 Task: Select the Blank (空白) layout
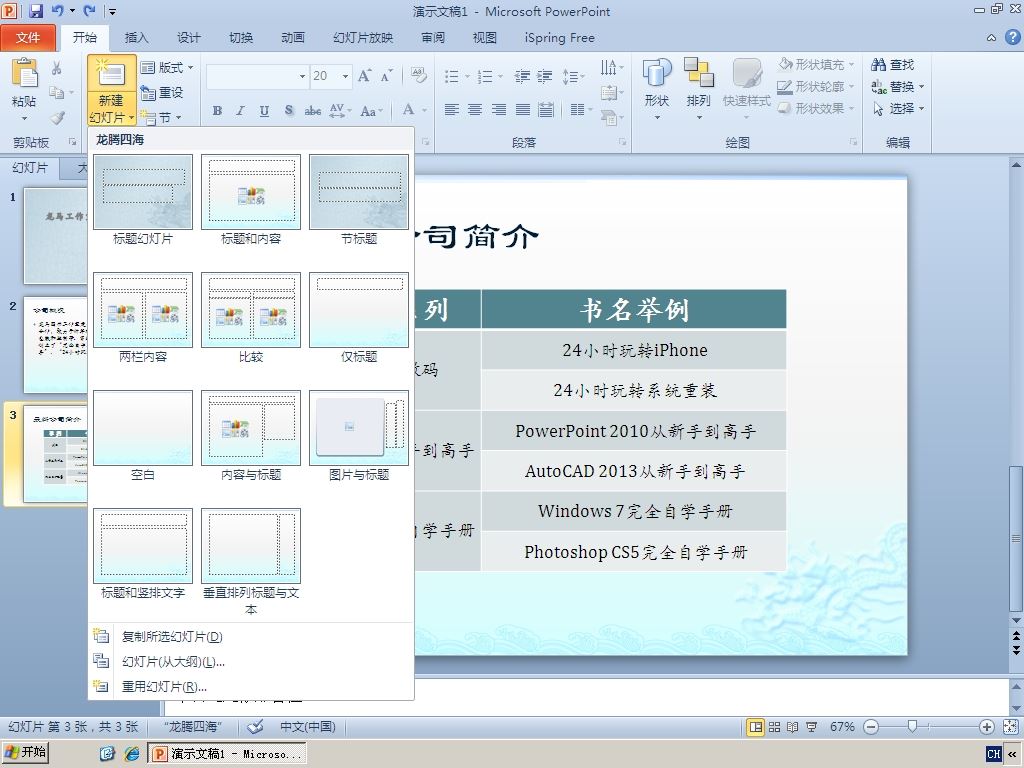click(x=143, y=436)
